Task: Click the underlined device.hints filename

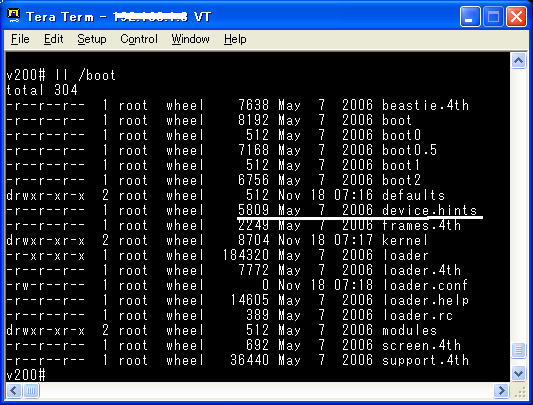Action: (429, 210)
